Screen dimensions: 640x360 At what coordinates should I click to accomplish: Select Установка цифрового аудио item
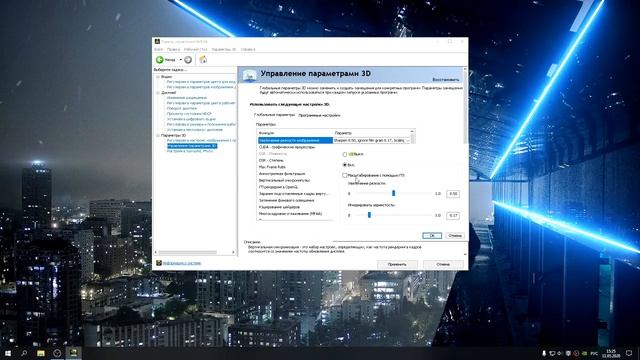coord(191,119)
